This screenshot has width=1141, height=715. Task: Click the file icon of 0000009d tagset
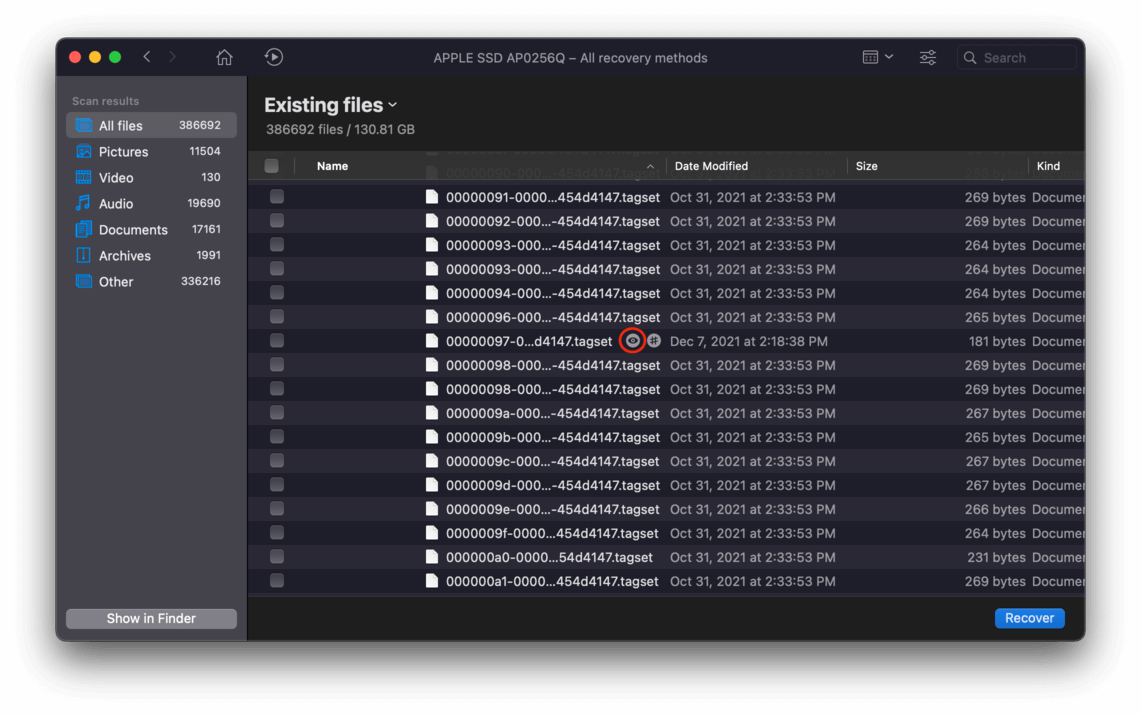(432, 484)
